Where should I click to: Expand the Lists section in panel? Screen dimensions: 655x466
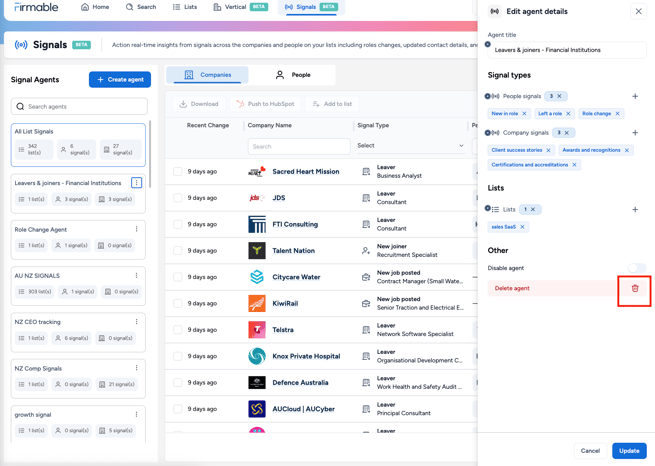[488, 209]
